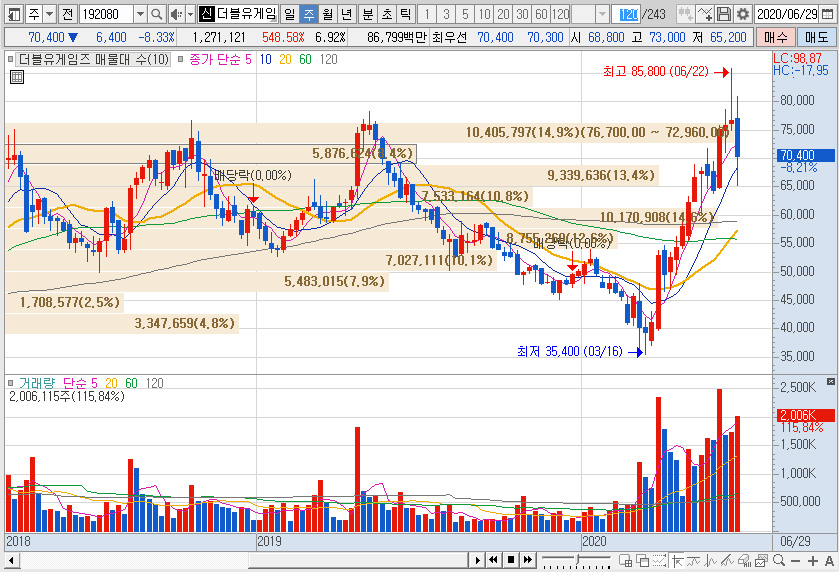839x572 pixels.
Task: Switch chart to yearly 년 period
Action: point(346,14)
